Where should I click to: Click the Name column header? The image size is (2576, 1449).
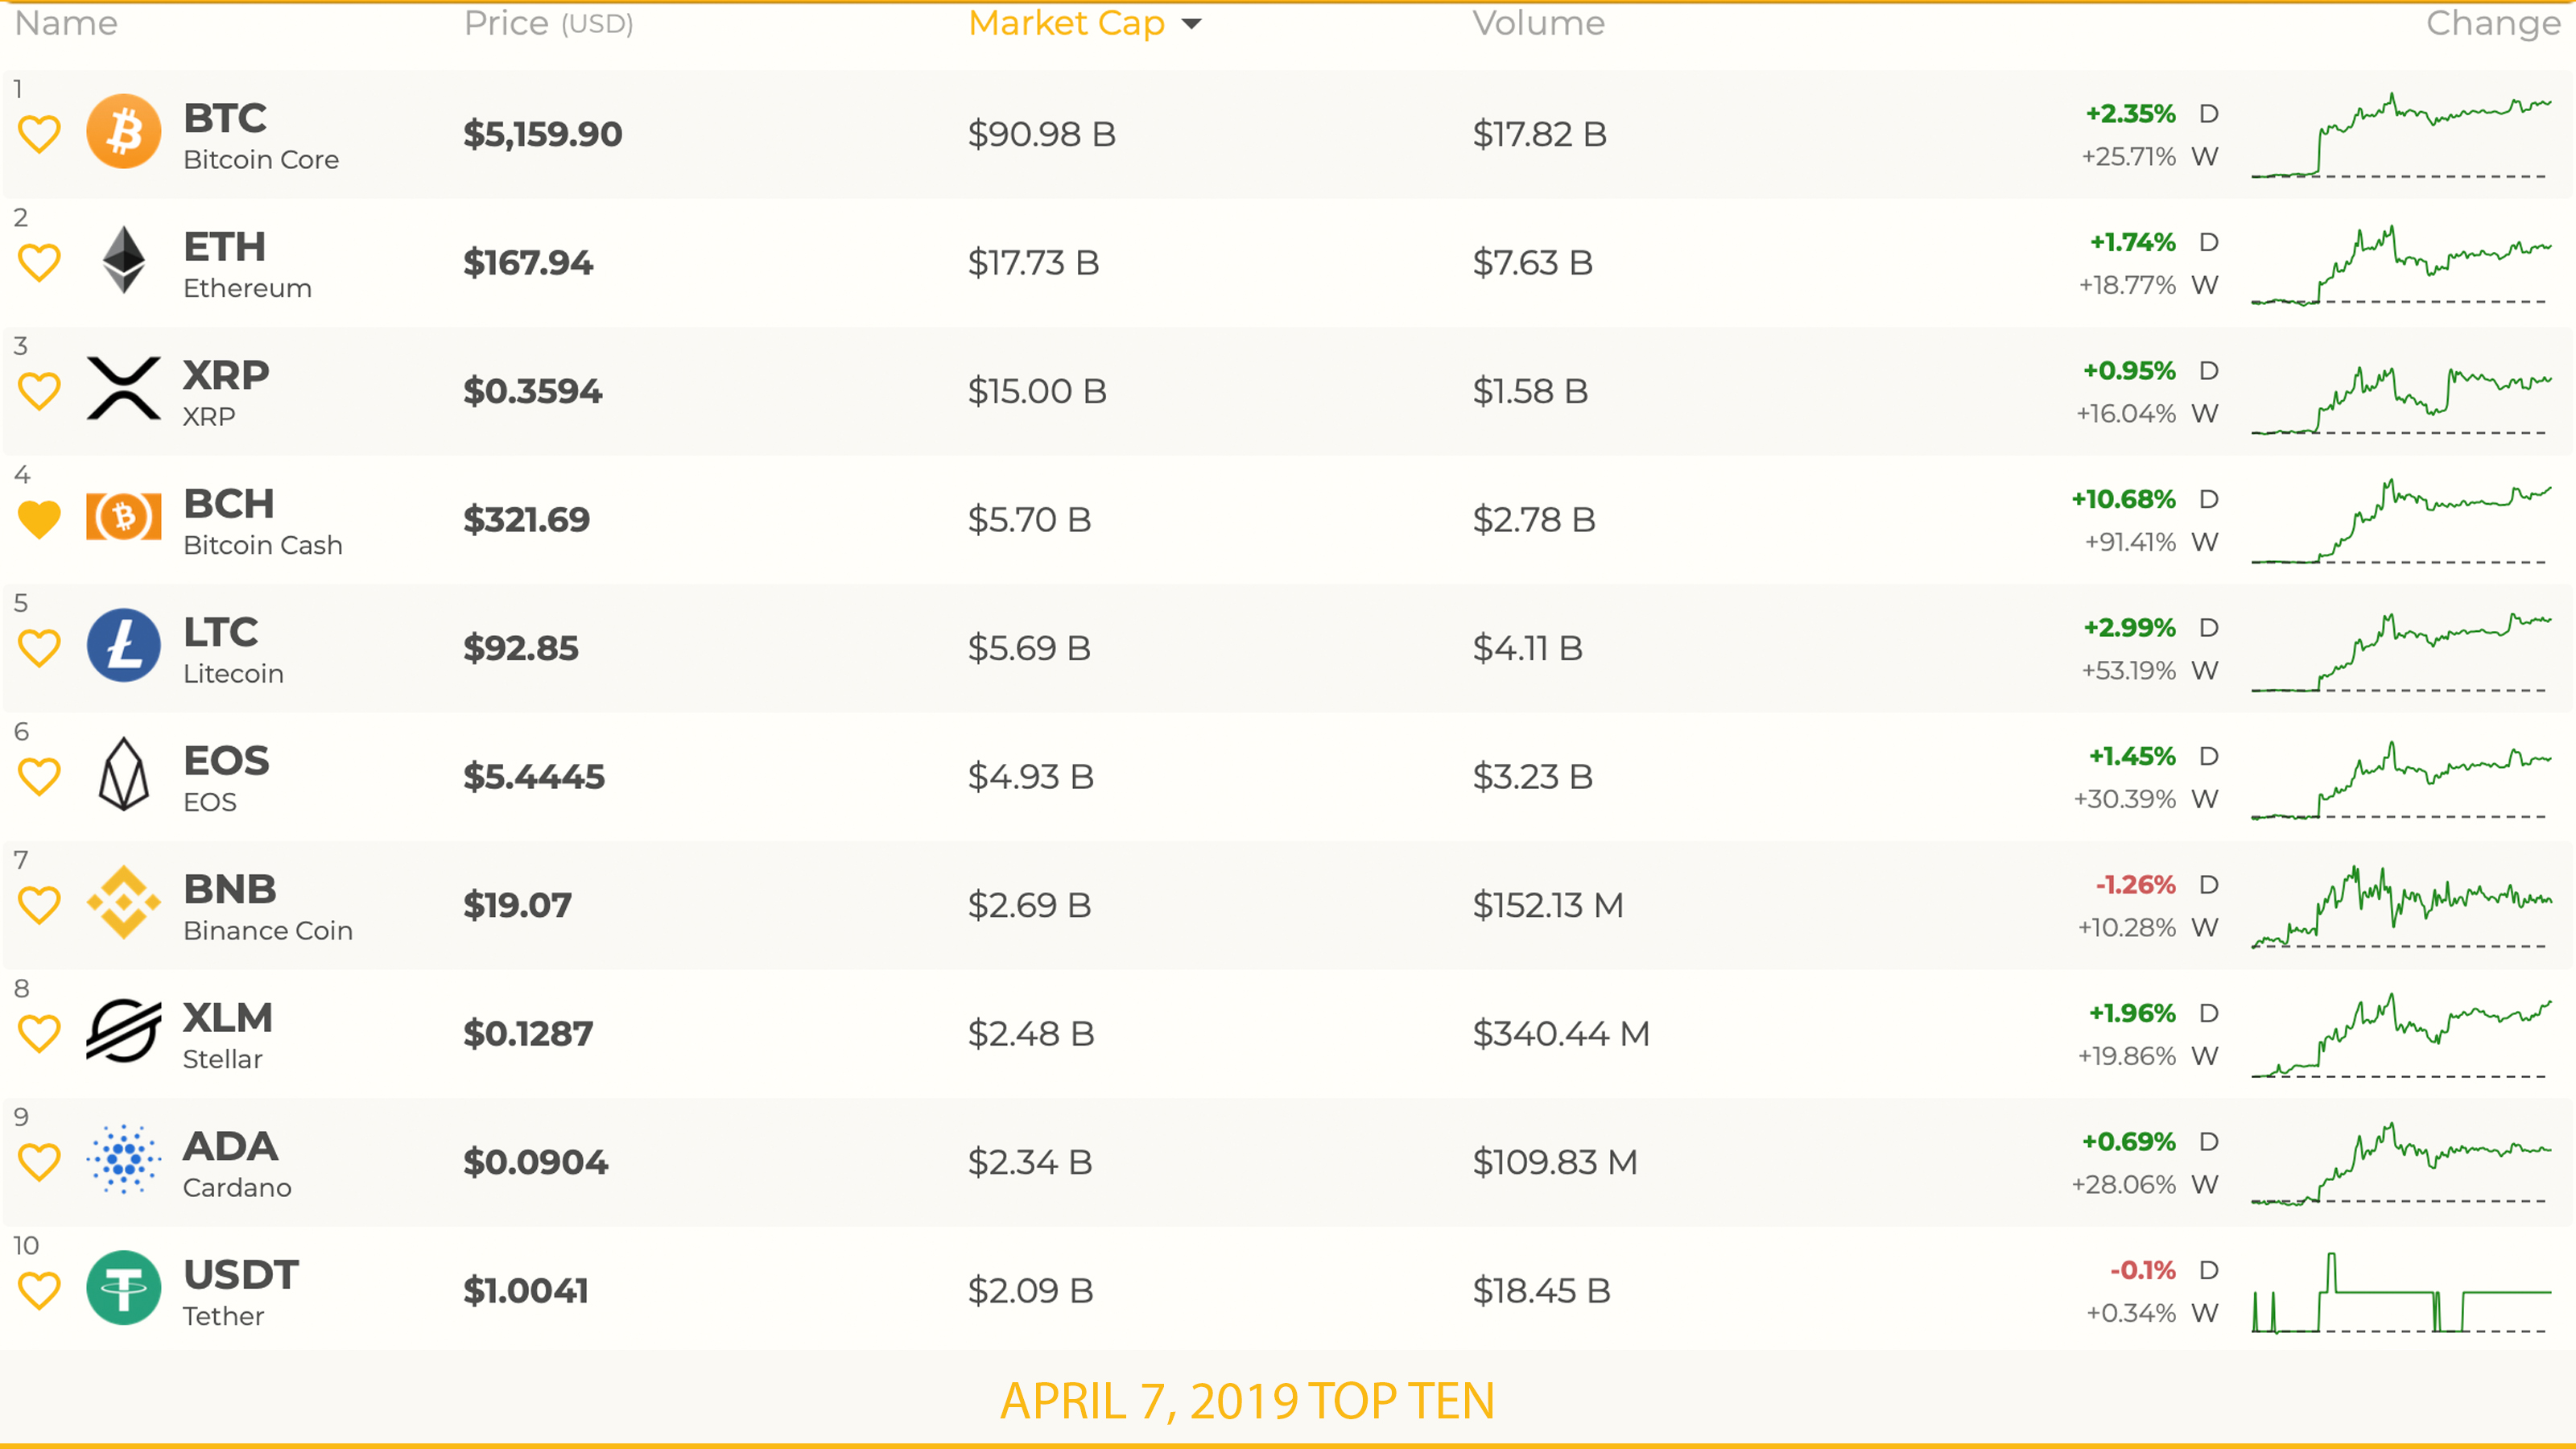pyautogui.click(x=66, y=24)
